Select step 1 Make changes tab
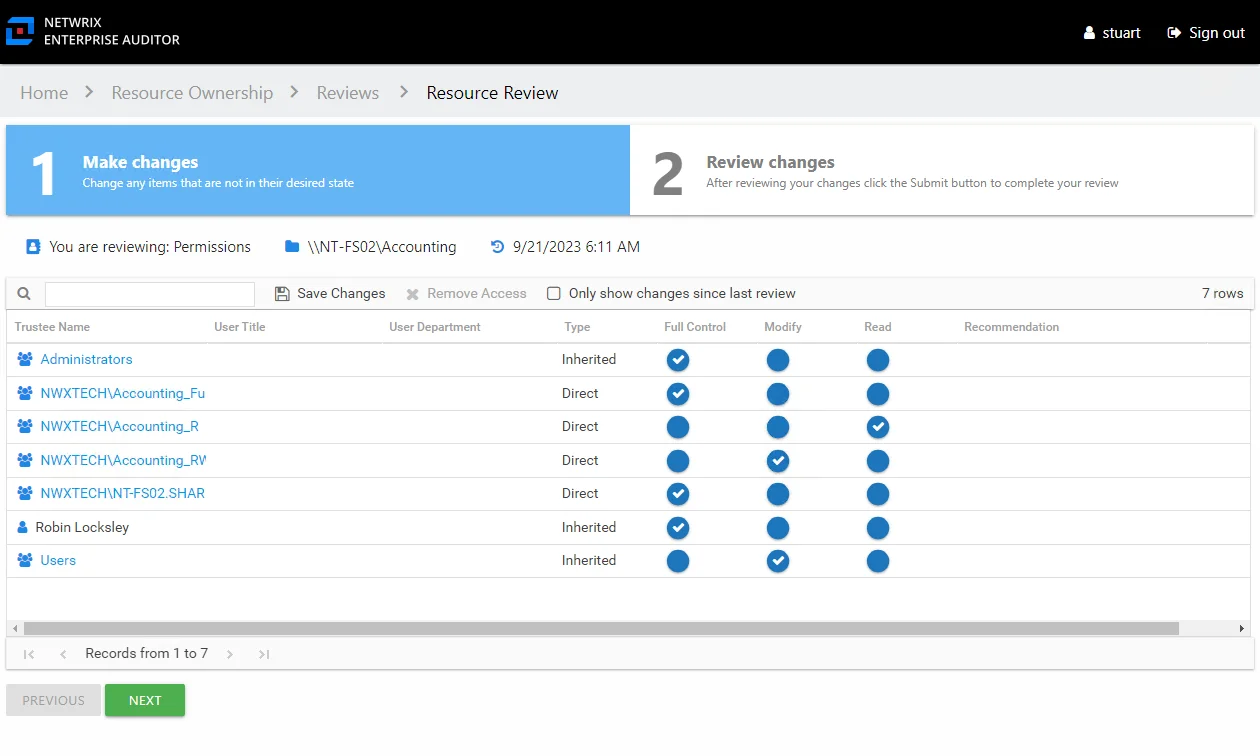Viewport: 1260px width, 756px height. (318, 170)
